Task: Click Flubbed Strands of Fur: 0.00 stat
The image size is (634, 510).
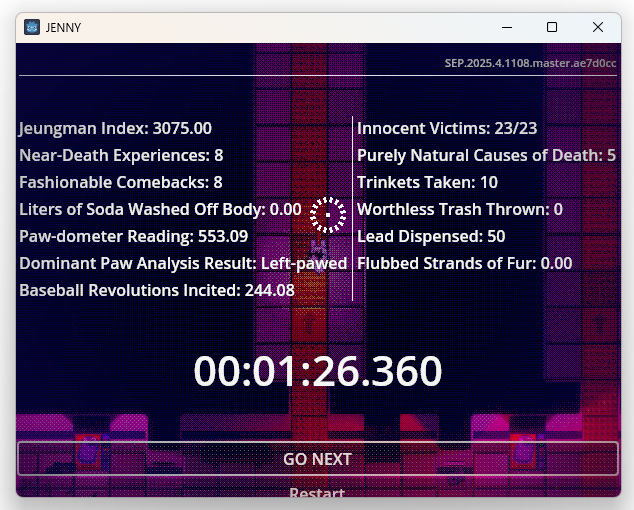Action: 465,263
